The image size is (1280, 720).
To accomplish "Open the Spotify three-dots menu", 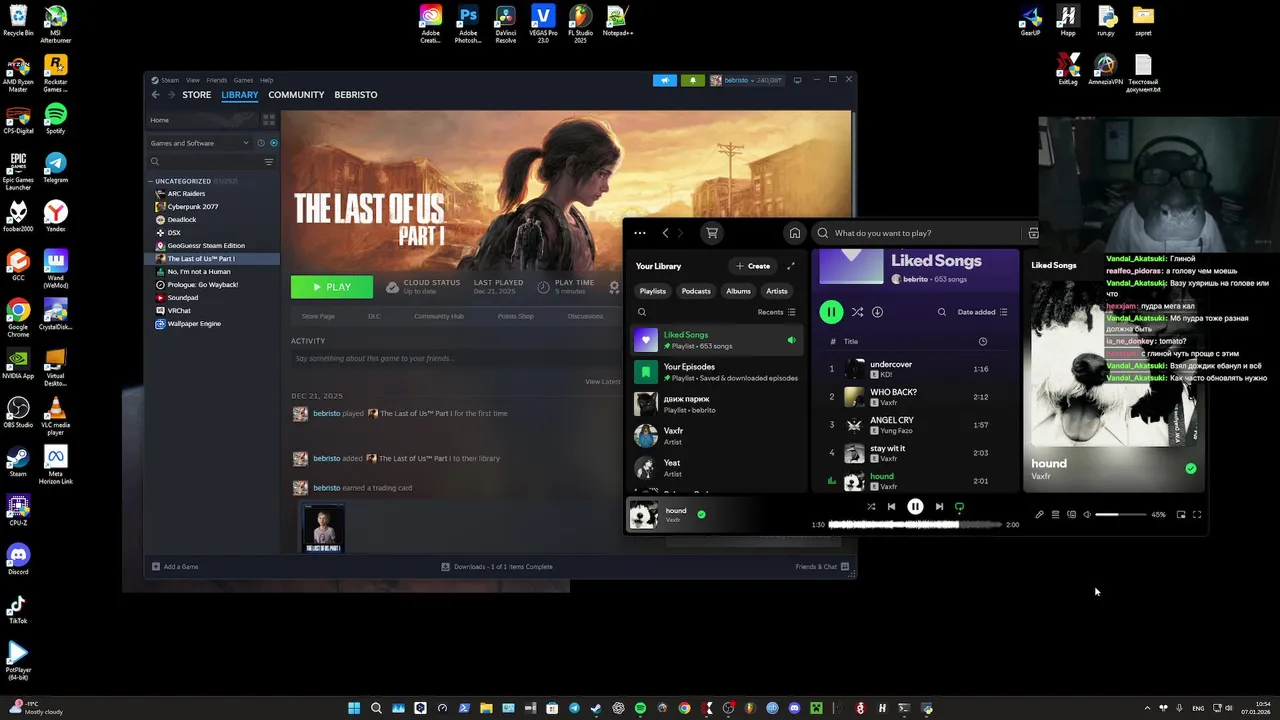I will (x=640, y=233).
